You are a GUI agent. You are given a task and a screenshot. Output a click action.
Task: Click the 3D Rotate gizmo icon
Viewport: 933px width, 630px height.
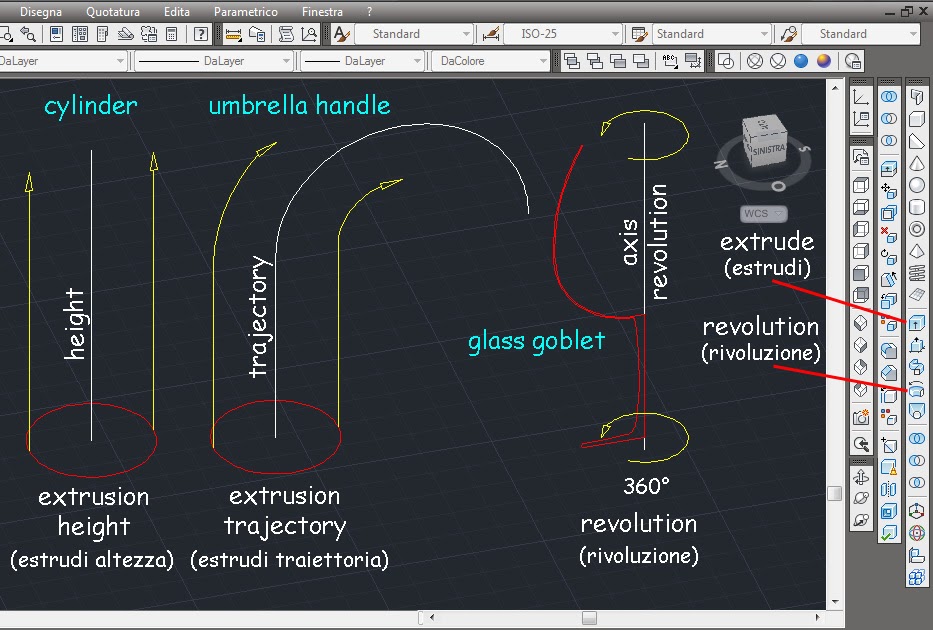(x=916, y=532)
